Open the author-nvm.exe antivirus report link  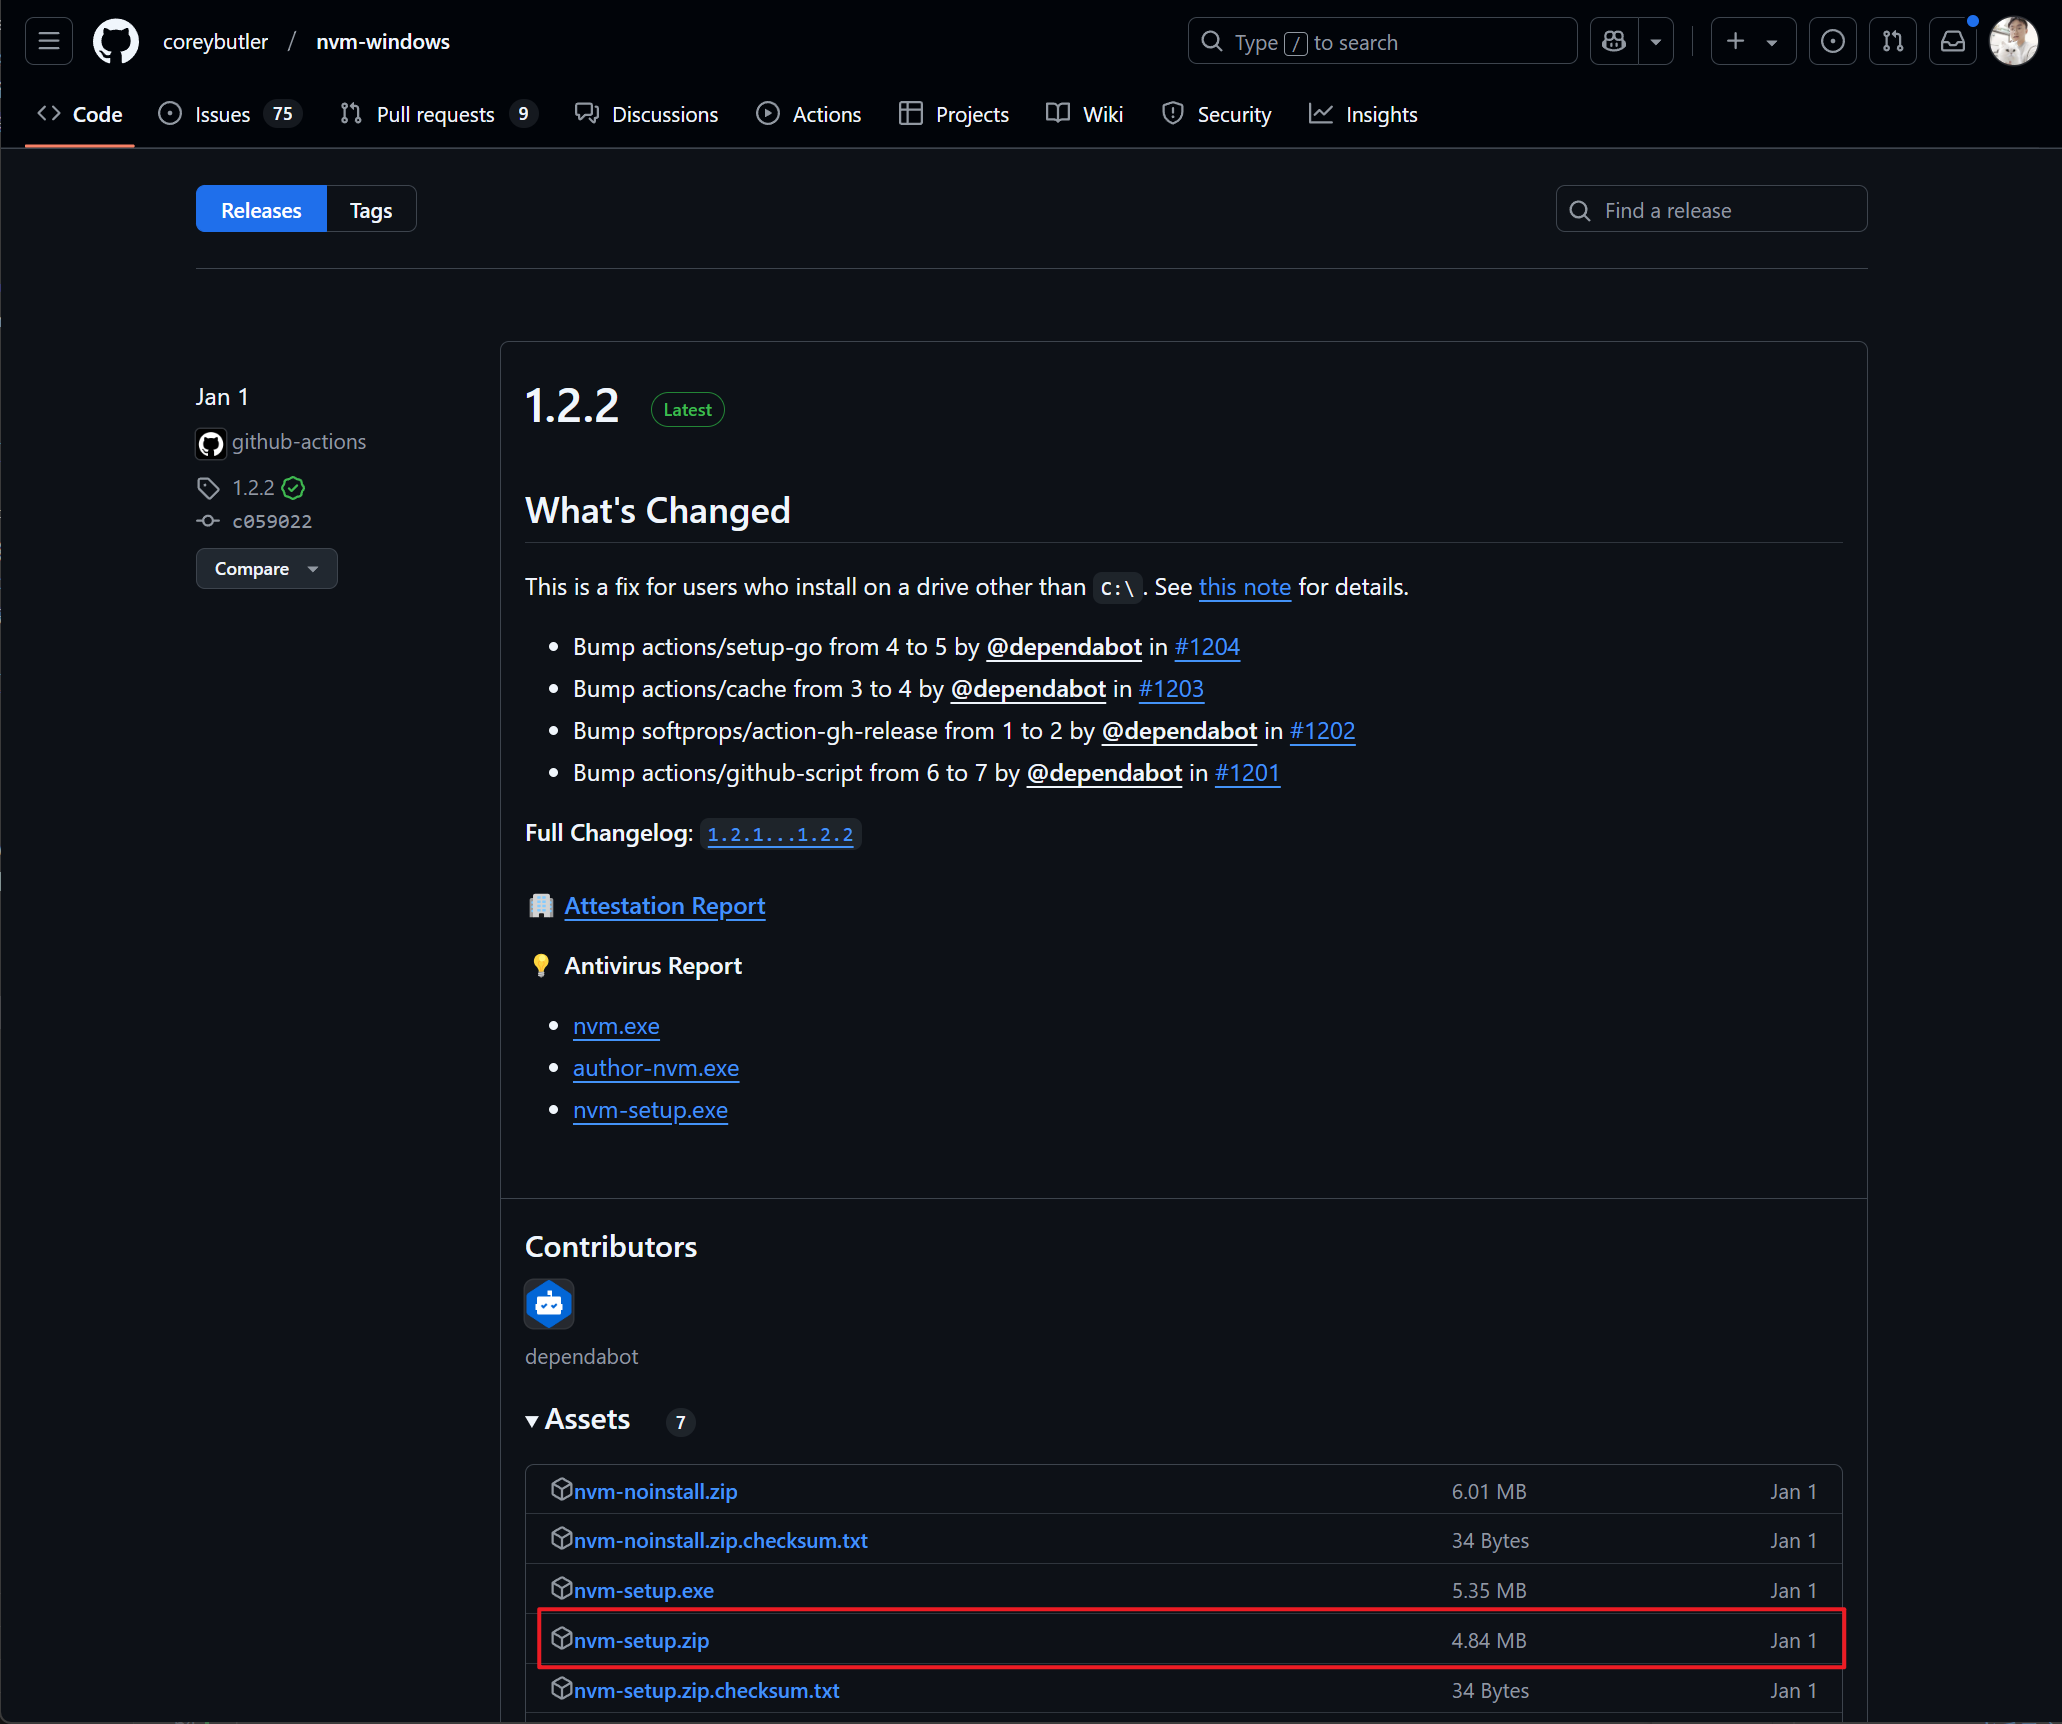pyautogui.click(x=656, y=1068)
